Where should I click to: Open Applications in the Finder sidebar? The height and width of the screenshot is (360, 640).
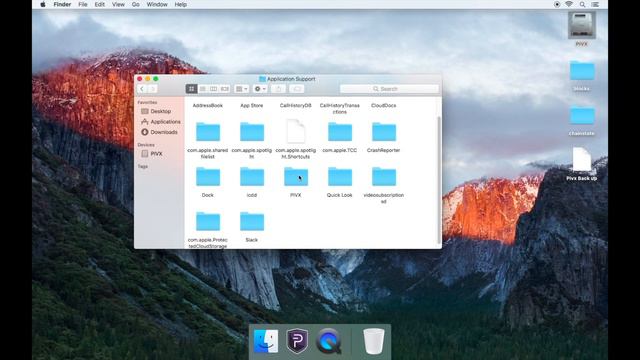pos(160,122)
